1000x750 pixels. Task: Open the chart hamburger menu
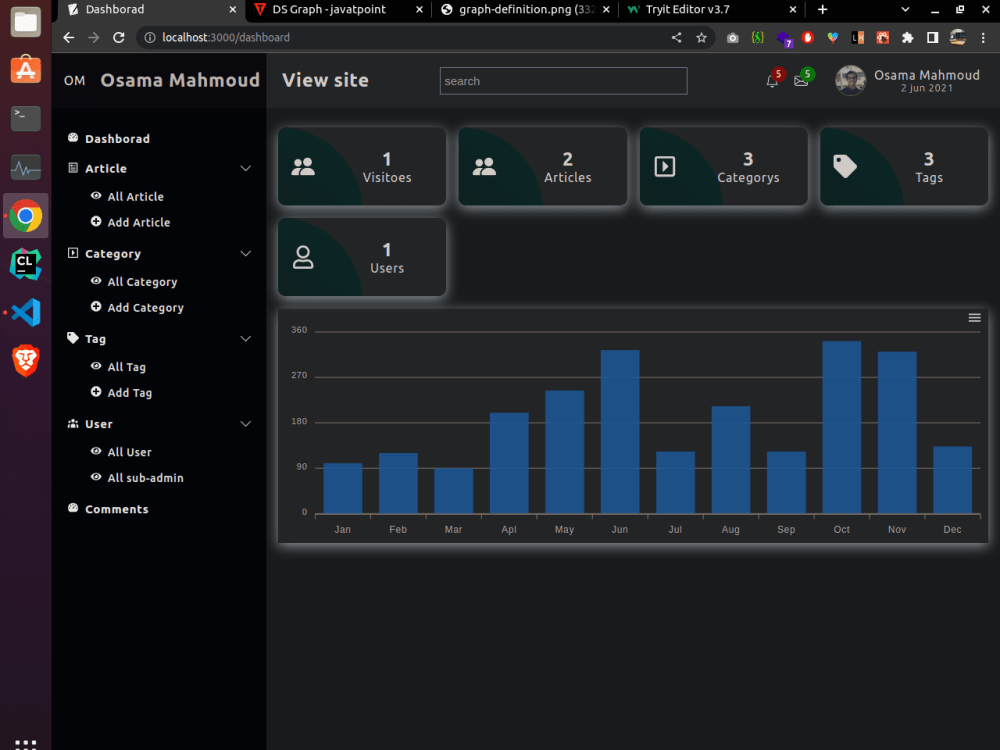pos(974,318)
